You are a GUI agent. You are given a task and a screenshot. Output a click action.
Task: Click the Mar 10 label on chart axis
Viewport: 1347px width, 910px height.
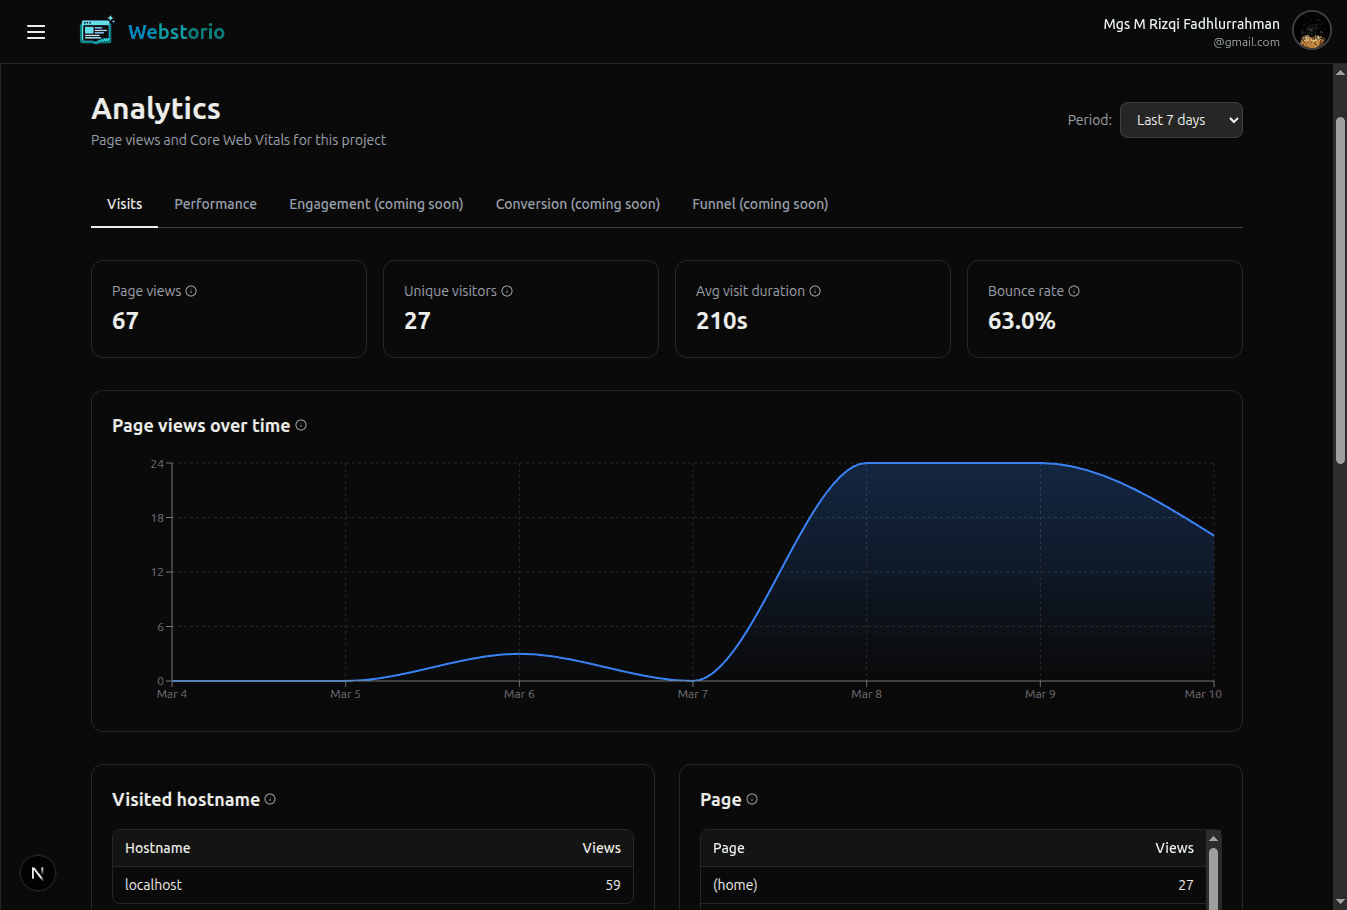[x=1203, y=694]
